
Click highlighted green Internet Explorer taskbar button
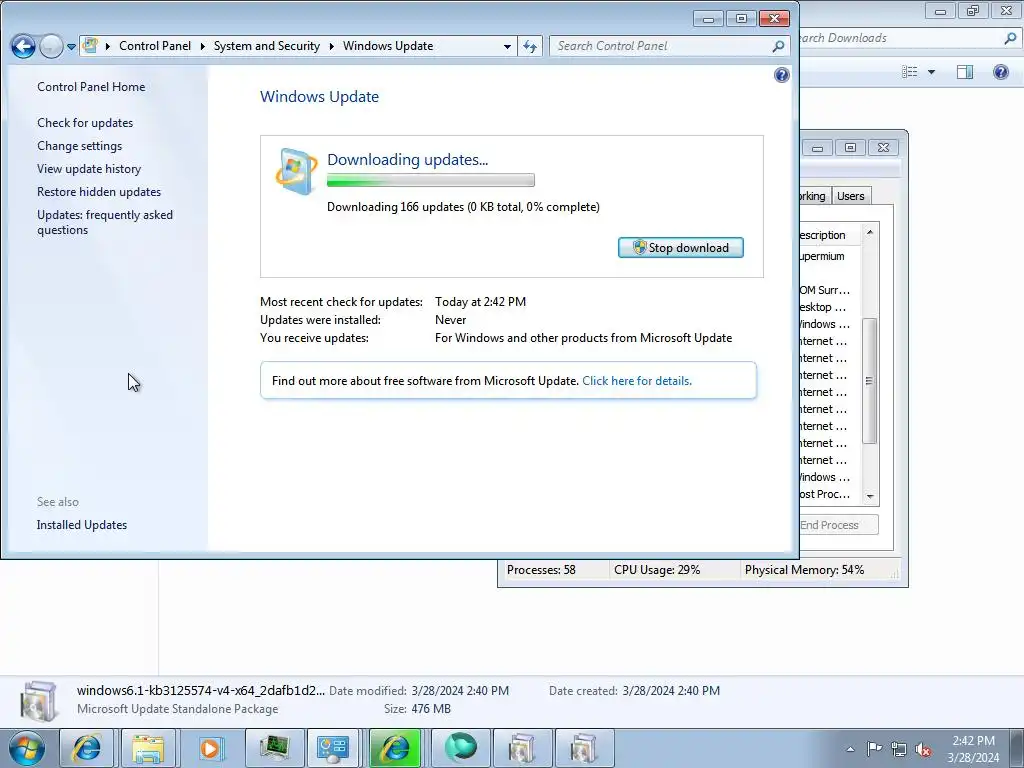[395, 748]
